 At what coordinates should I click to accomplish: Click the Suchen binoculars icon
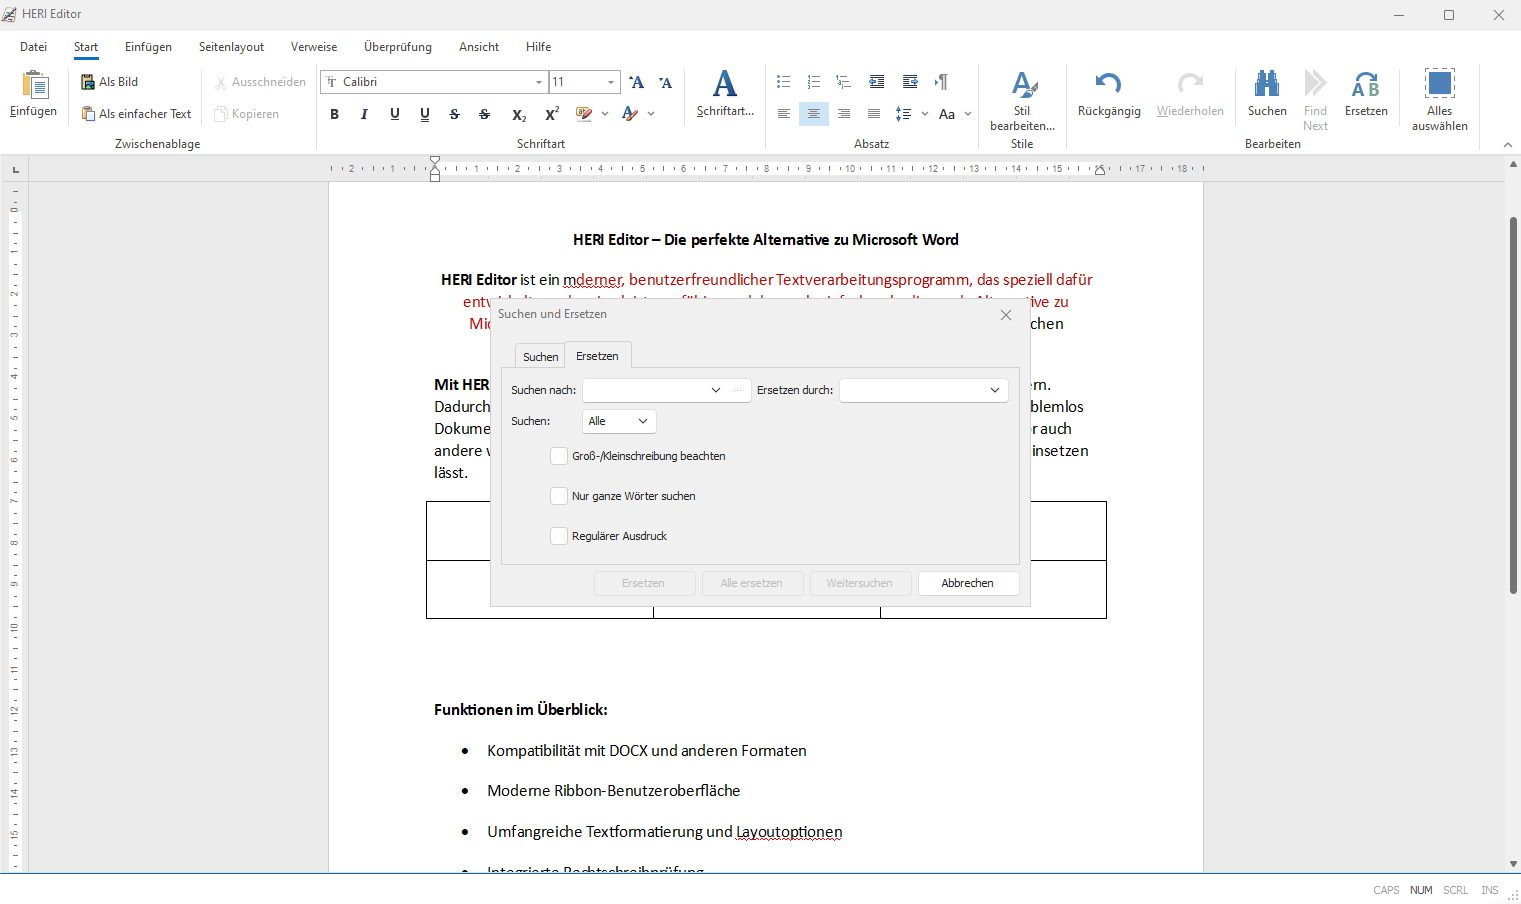(x=1267, y=83)
